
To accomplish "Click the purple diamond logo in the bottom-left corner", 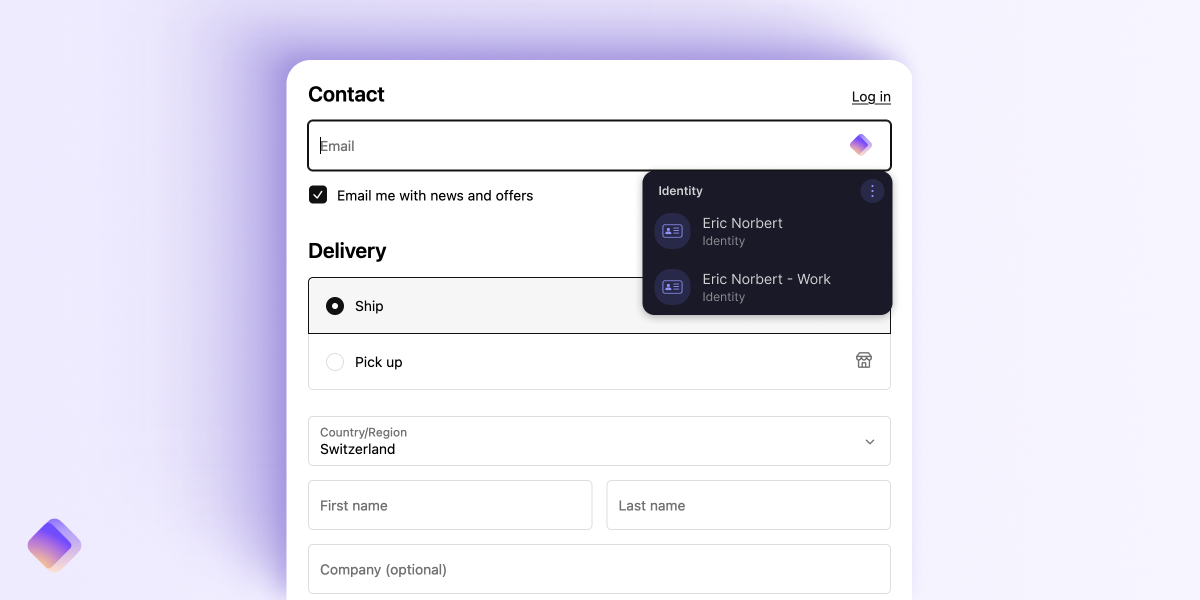I will (x=53, y=545).
